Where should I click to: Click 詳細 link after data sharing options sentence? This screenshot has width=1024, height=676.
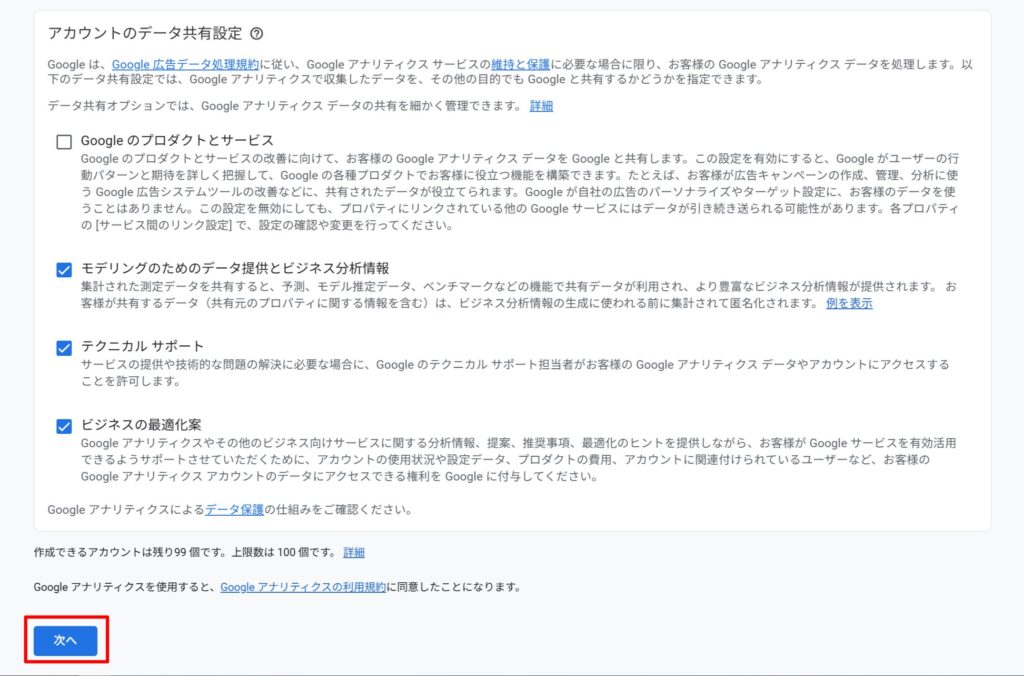coord(541,106)
